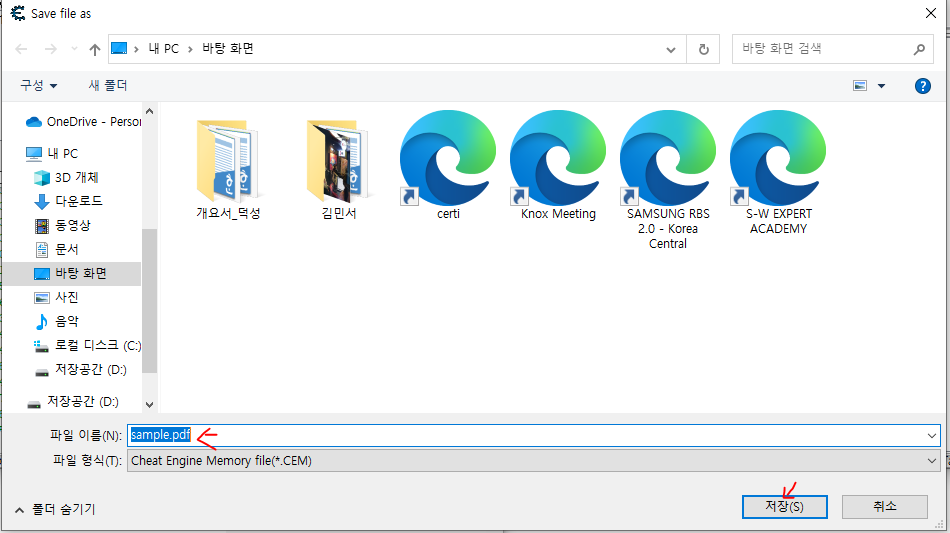Open '3D 개체' in the sidebar
The width and height of the screenshot is (950, 533).
[67, 177]
